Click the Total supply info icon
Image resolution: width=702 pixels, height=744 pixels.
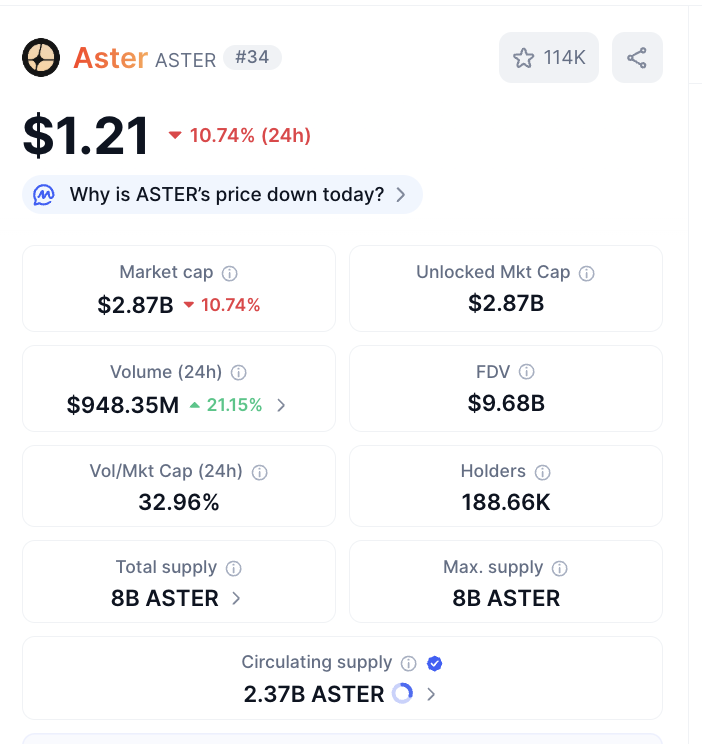234,568
